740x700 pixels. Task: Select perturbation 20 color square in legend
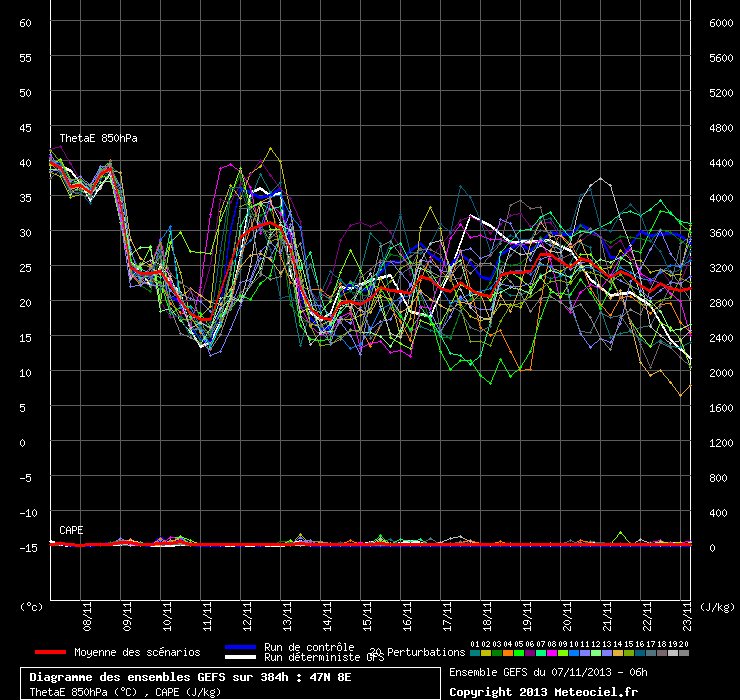coord(684,653)
